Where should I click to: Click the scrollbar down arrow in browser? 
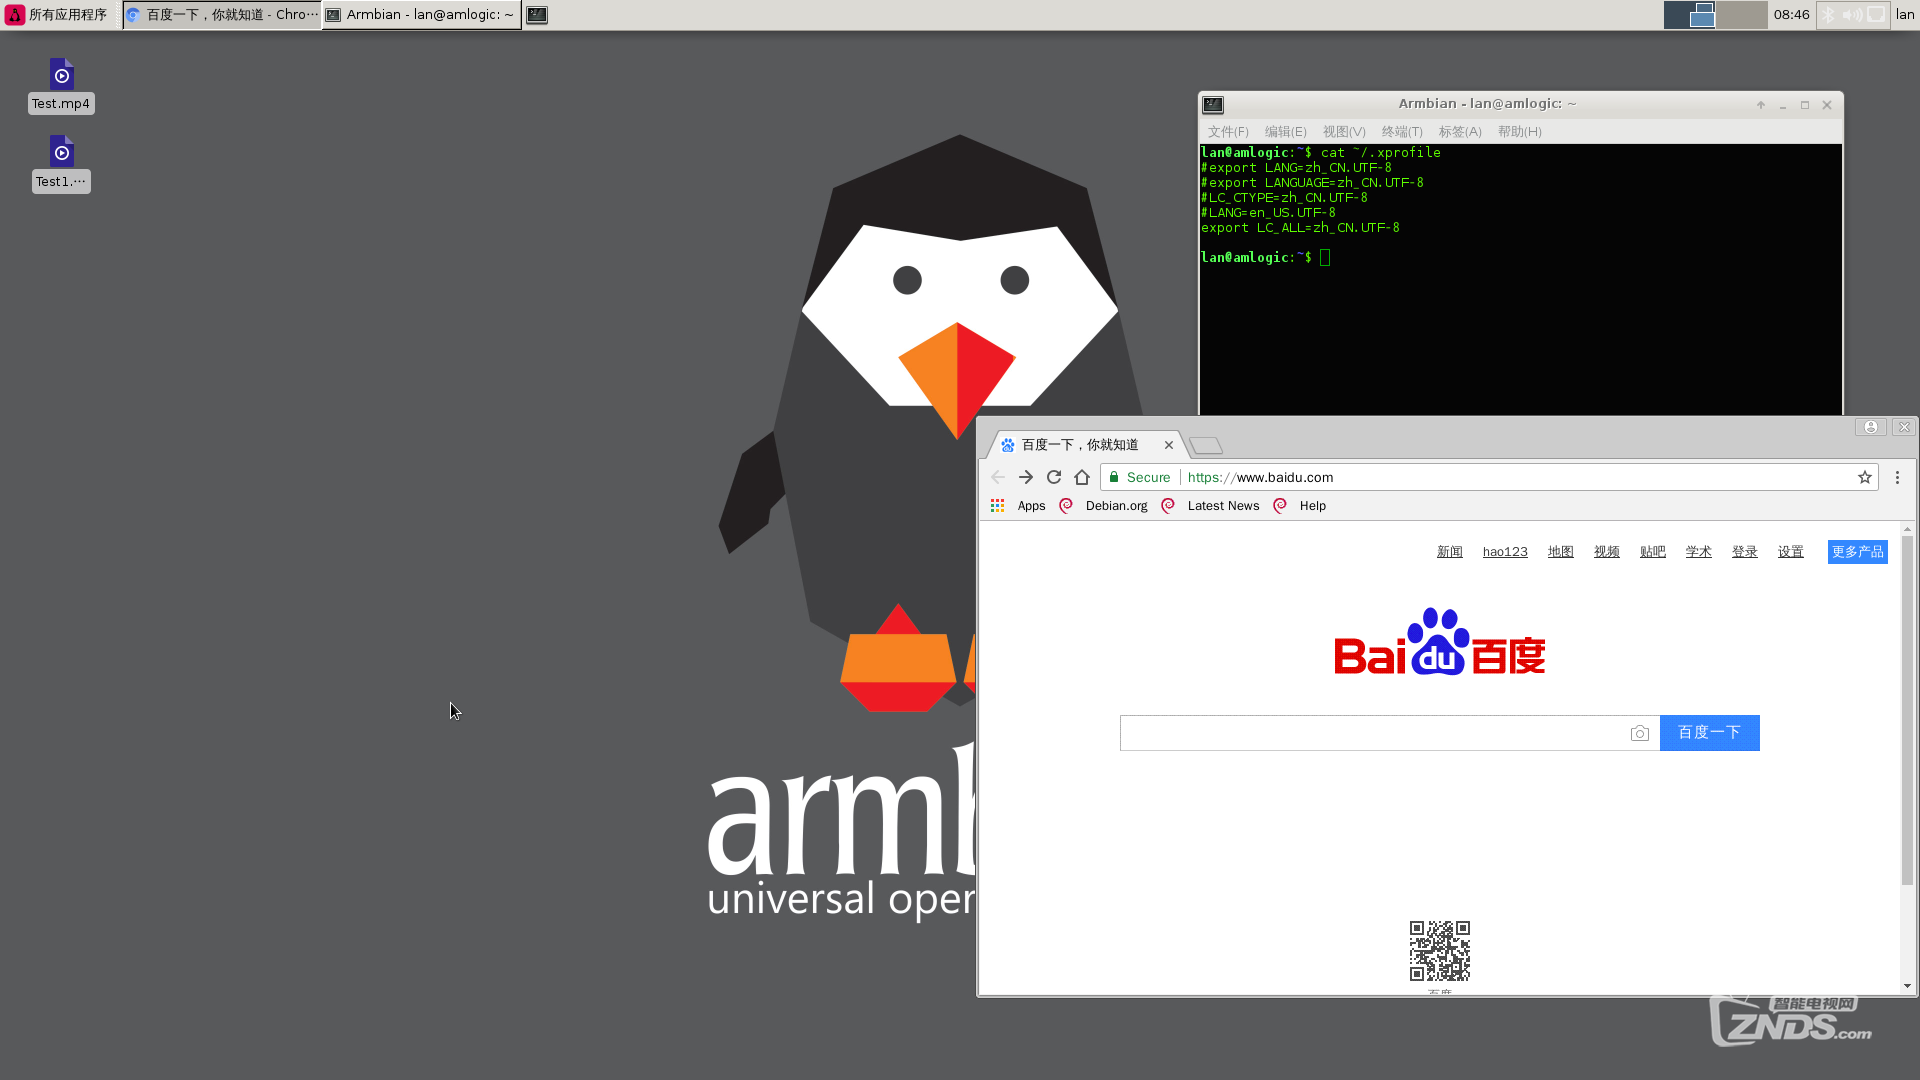point(1907,986)
